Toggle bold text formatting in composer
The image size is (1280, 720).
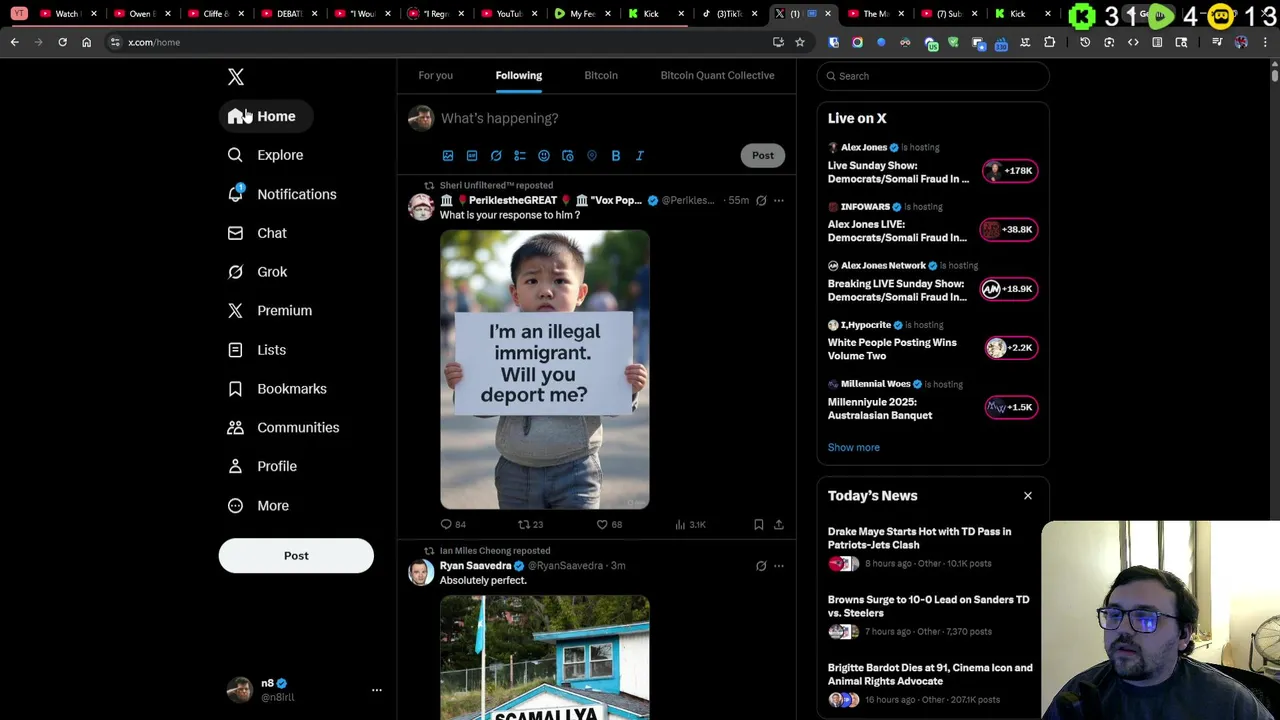(616, 156)
